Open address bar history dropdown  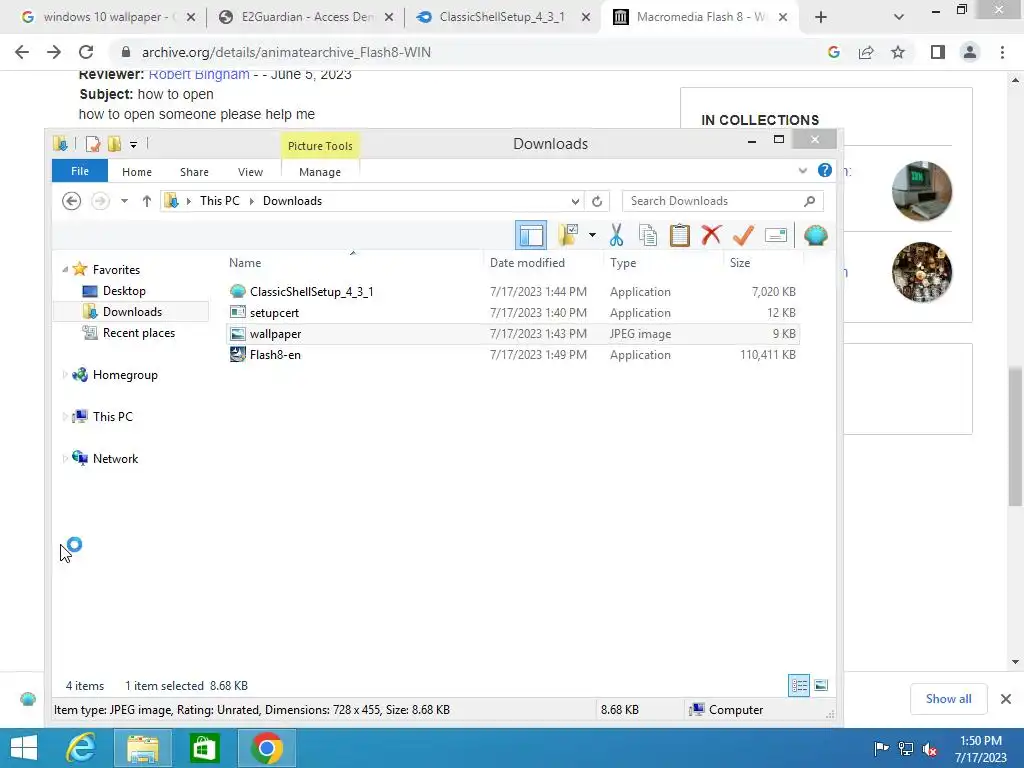coord(575,201)
